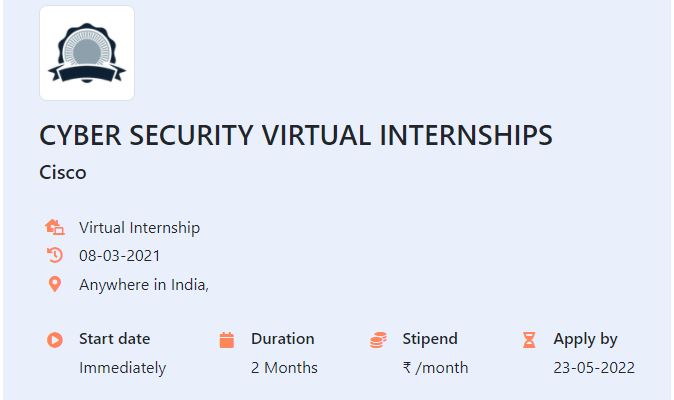This screenshot has height=400, width=674.
Task: Select the Virtual Internship text
Action: point(139,228)
